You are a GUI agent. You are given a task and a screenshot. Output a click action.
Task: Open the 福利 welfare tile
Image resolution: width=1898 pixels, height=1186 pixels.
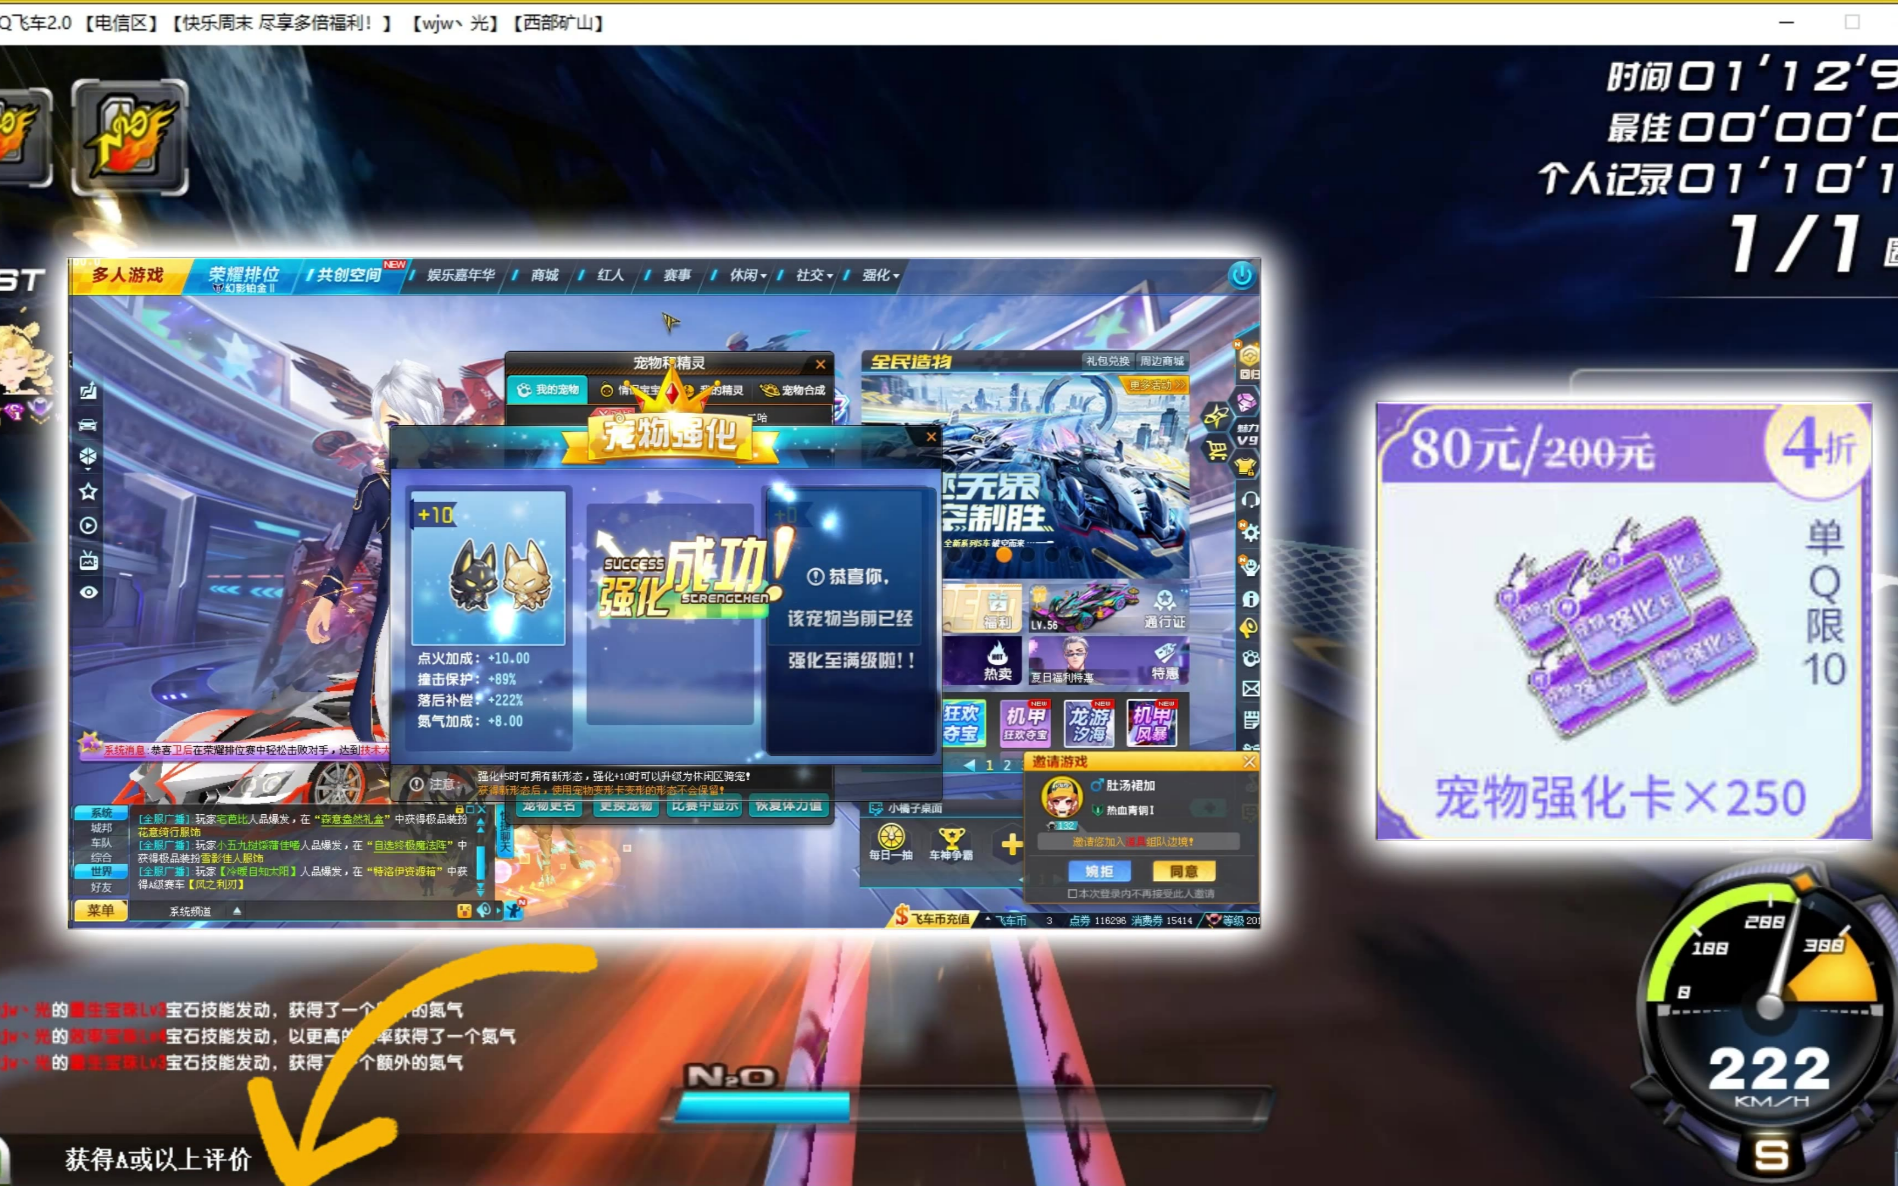982,608
